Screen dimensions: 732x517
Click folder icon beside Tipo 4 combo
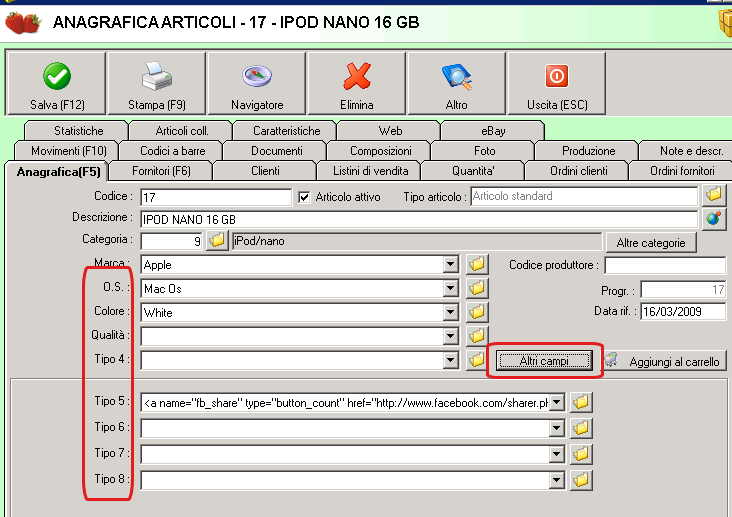(476, 360)
